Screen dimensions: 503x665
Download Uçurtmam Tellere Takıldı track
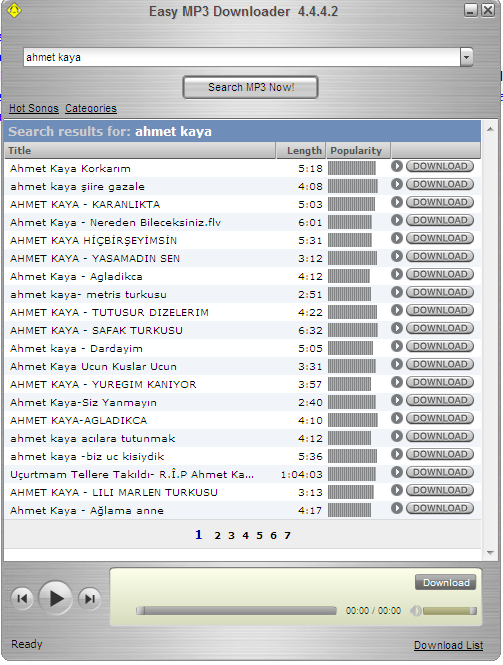pos(440,472)
